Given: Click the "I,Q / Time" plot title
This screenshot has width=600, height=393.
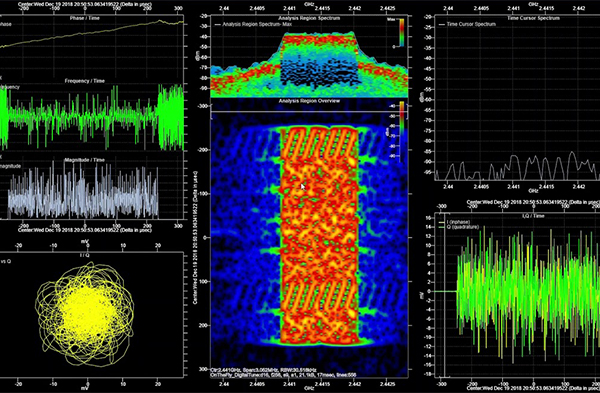Looking at the screenshot, I should click(533, 216).
